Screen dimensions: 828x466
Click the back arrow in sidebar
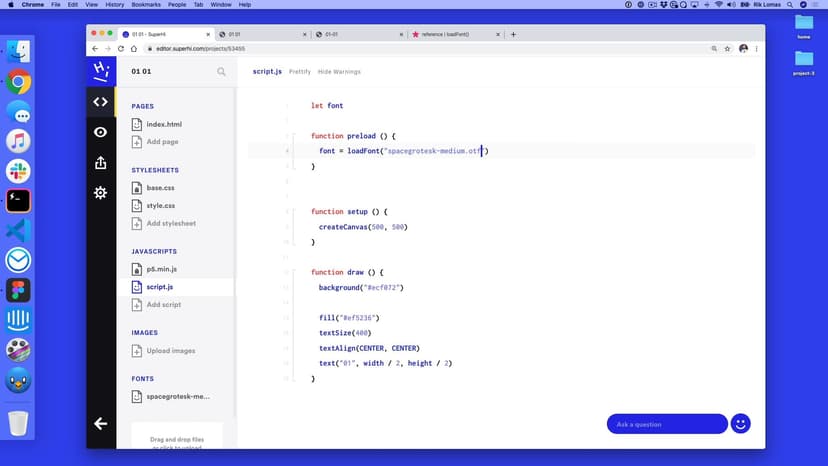[x=100, y=424]
